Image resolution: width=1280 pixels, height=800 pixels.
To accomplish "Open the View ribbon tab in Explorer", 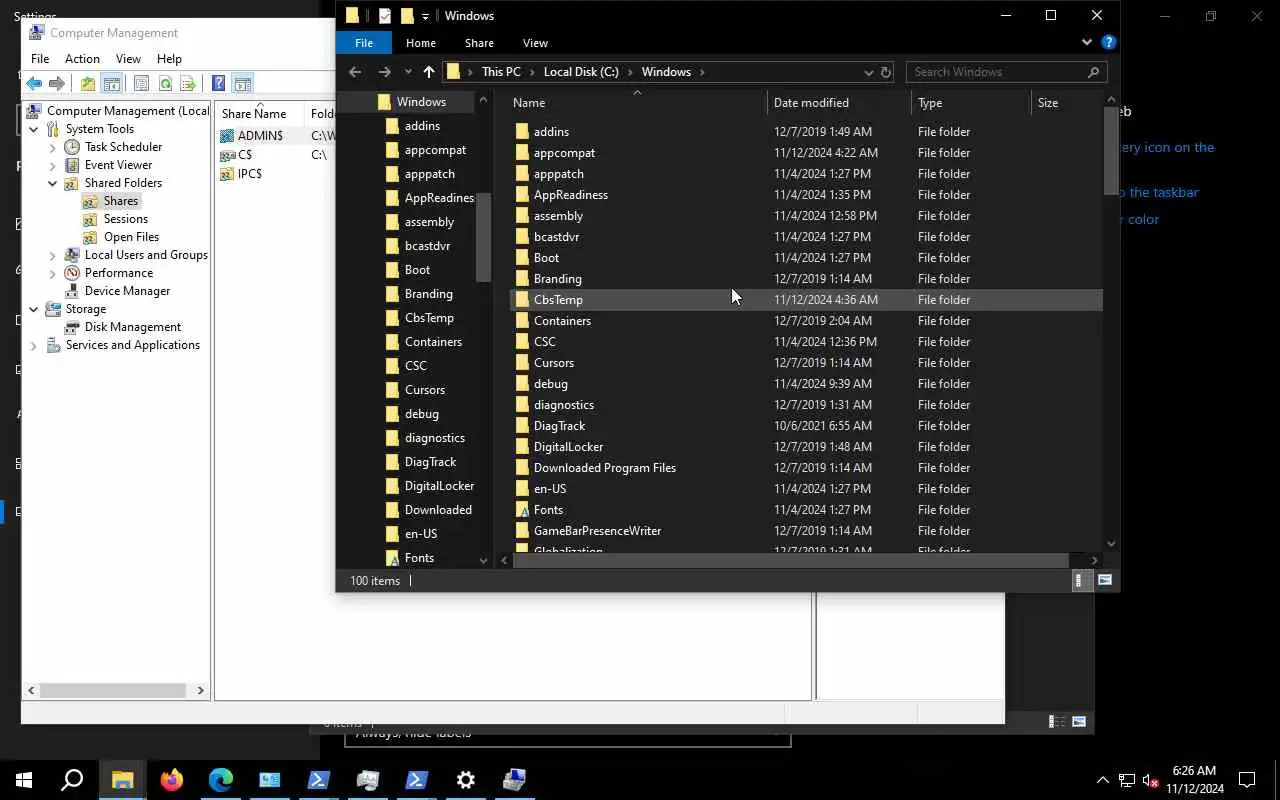I will click(535, 43).
